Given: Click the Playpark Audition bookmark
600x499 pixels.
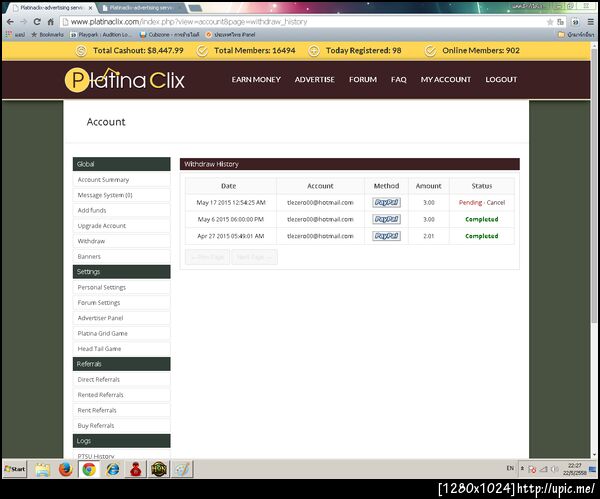Looking at the screenshot, I should pos(100,35).
